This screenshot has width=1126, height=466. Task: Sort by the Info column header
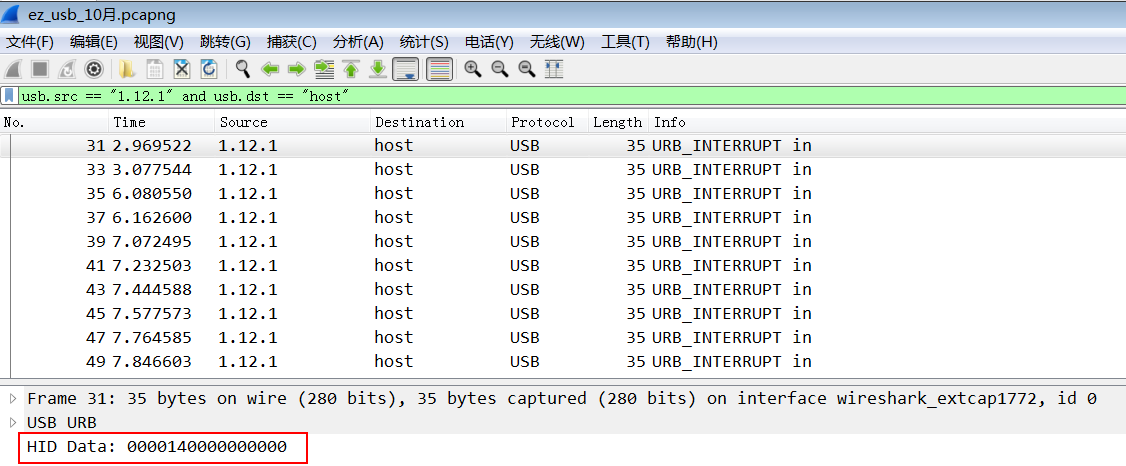click(x=887, y=122)
